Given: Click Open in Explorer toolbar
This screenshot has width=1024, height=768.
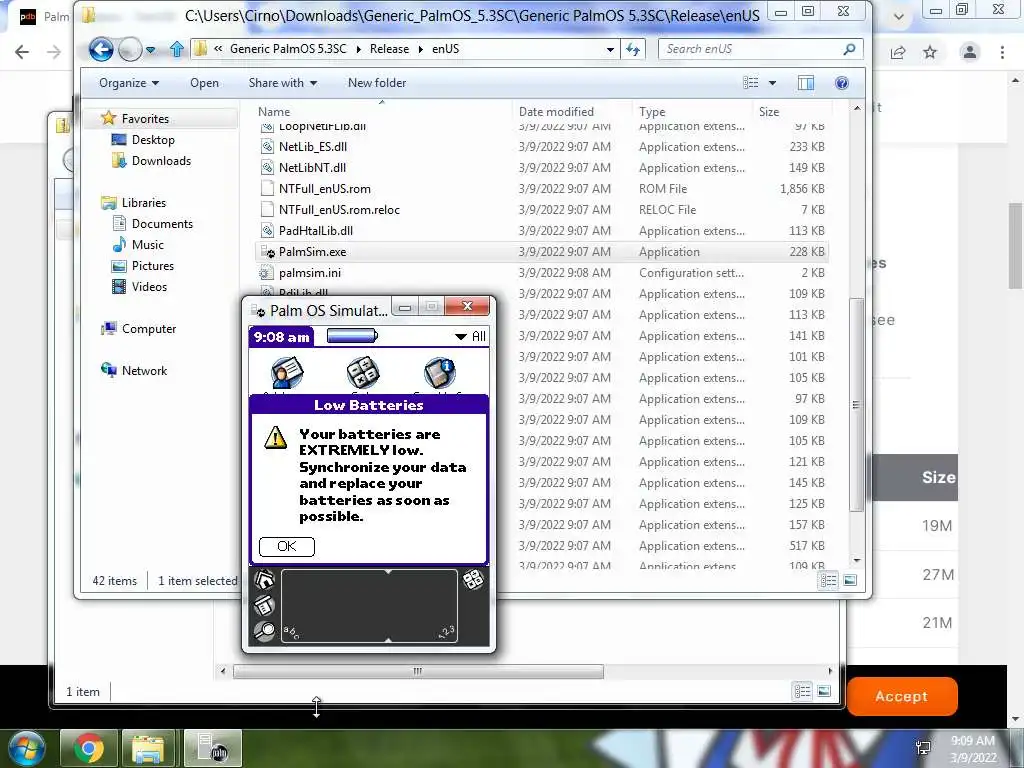Looking at the screenshot, I should point(204,83).
